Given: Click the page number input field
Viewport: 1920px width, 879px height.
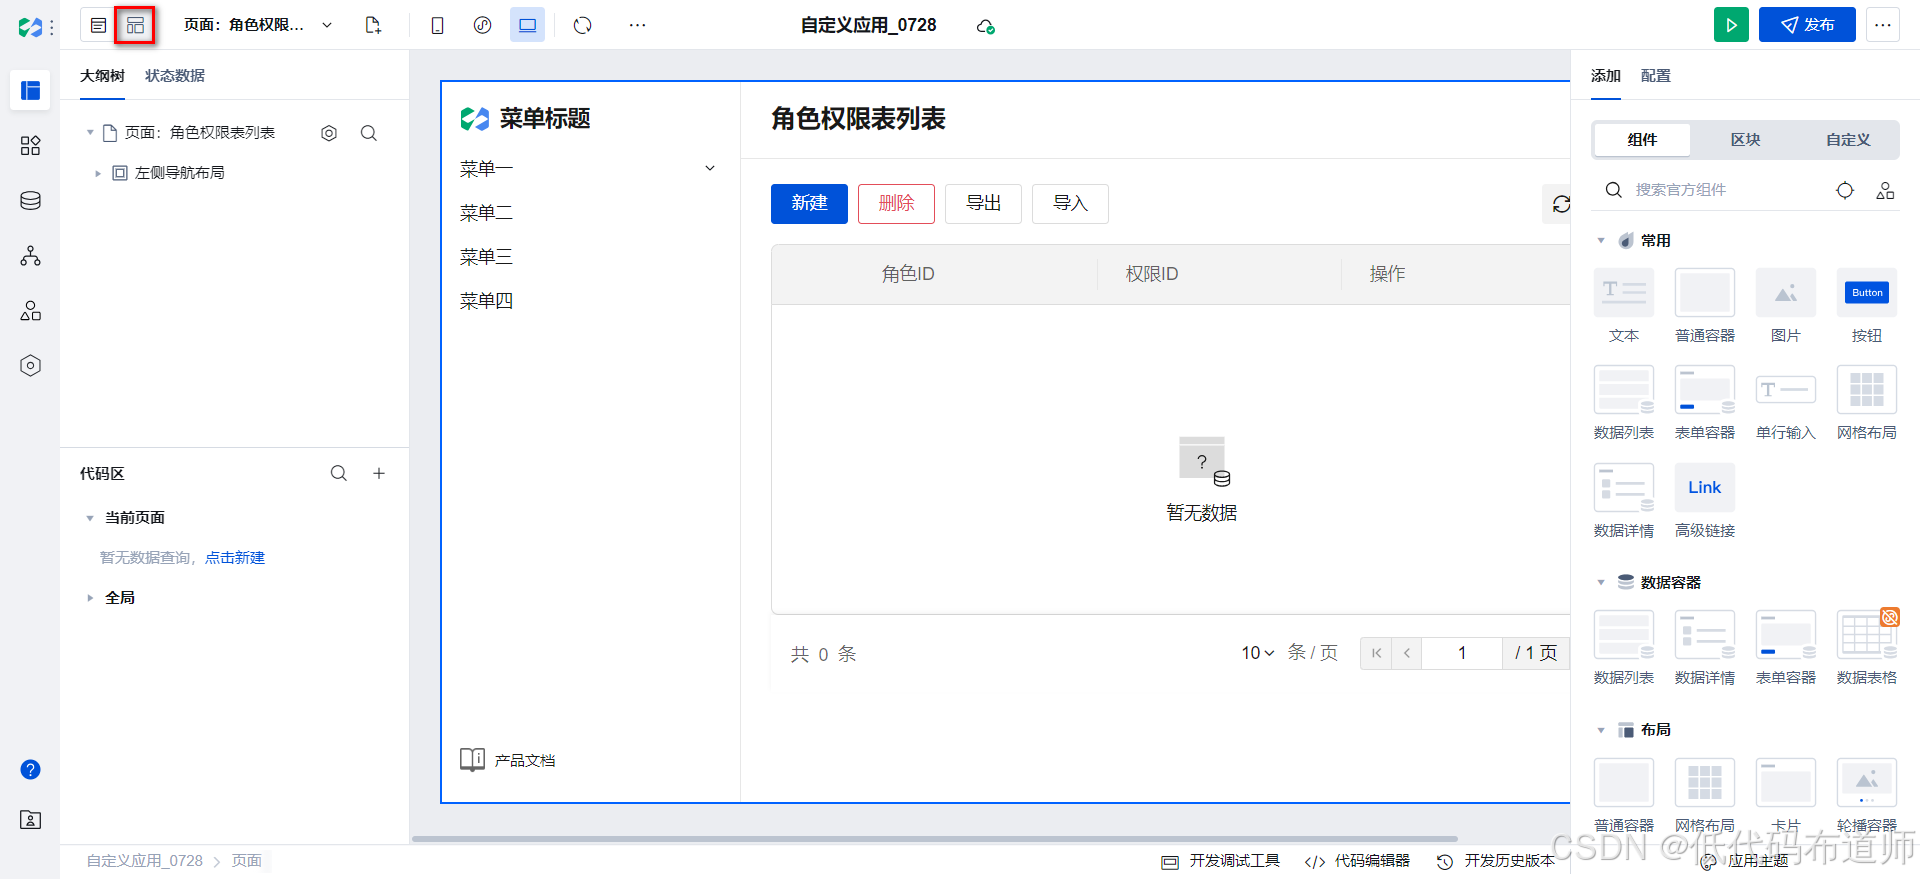Looking at the screenshot, I should [x=1461, y=653].
